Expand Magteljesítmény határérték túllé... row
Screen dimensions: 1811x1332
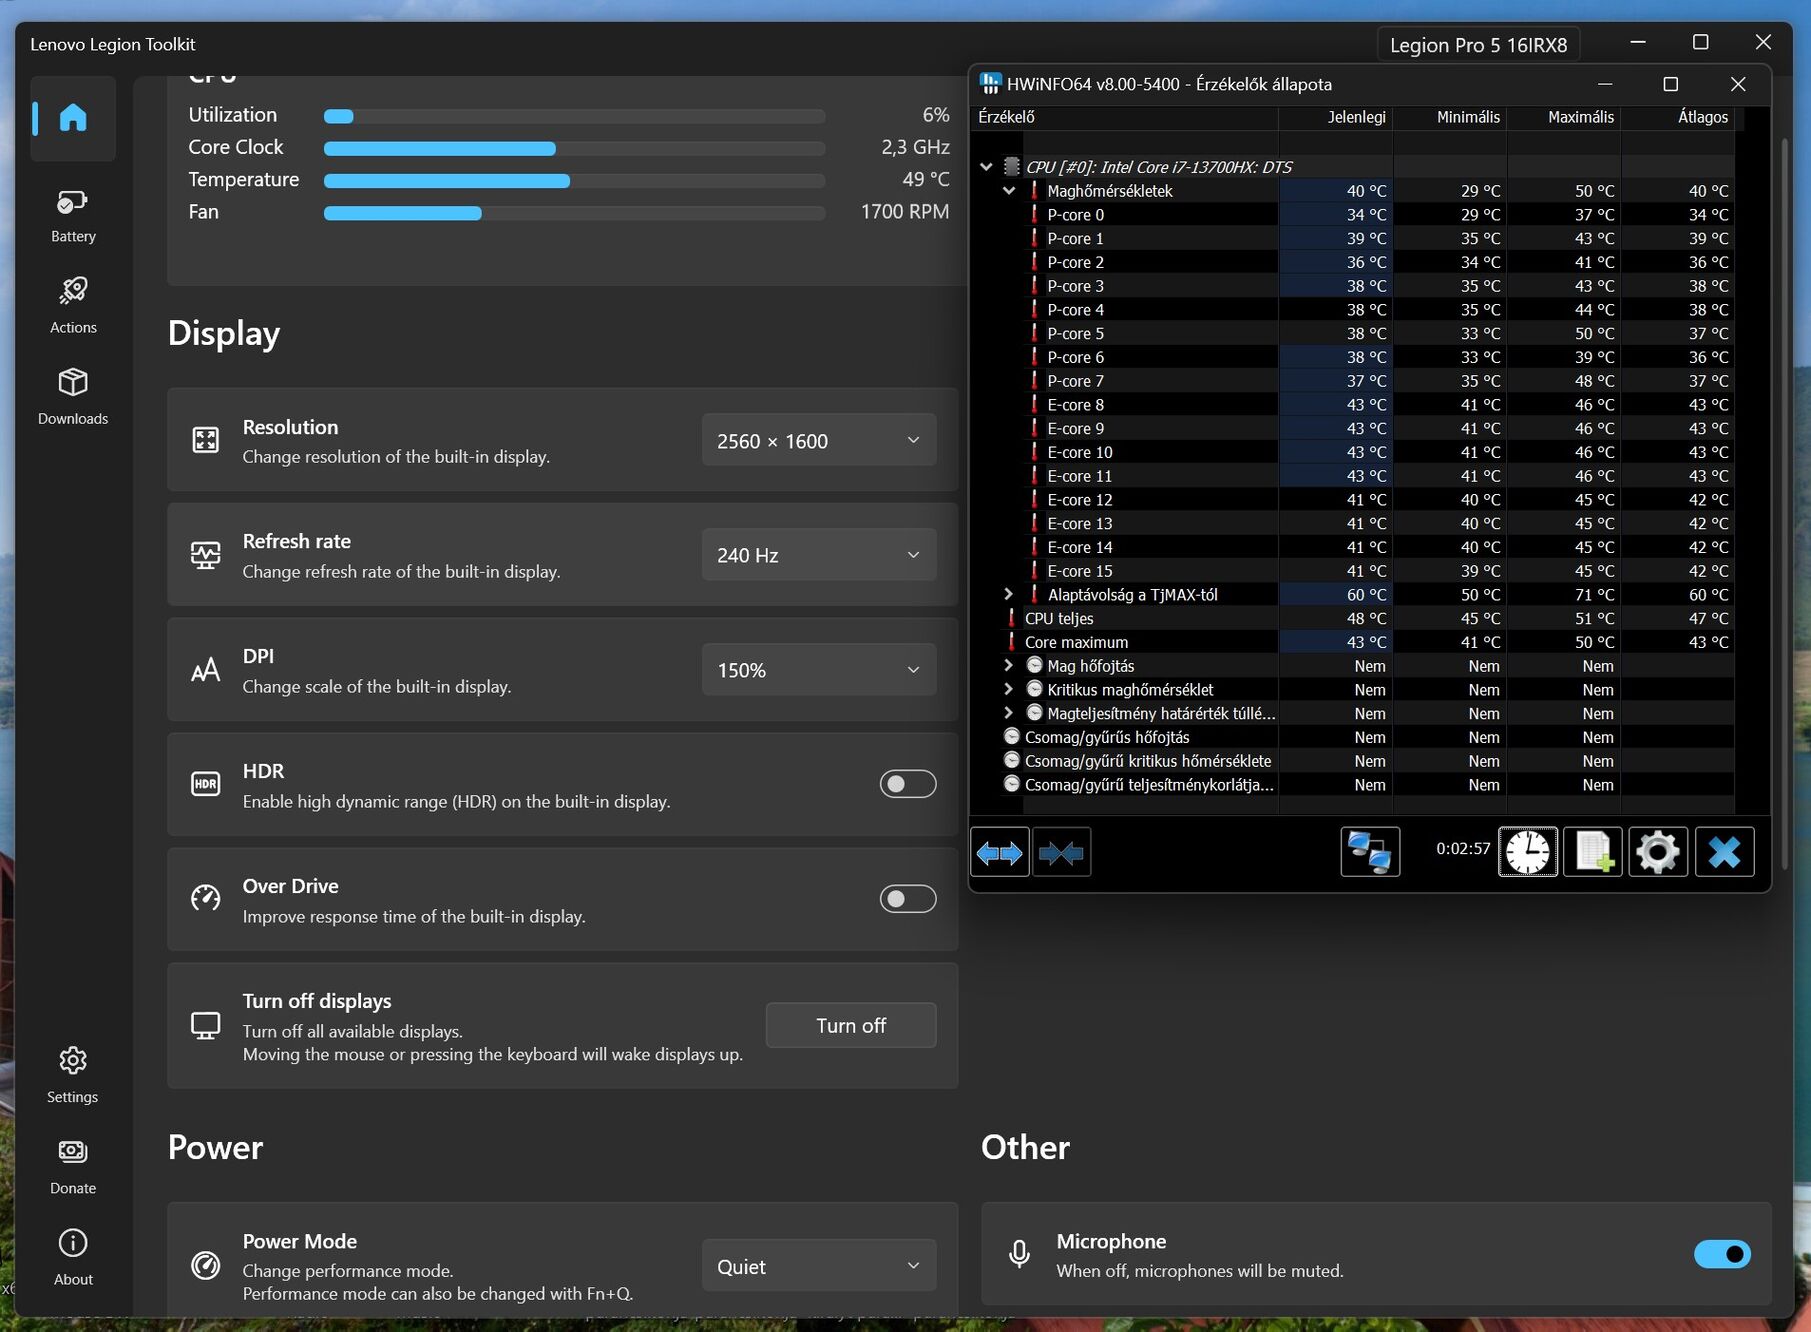(1008, 713)
